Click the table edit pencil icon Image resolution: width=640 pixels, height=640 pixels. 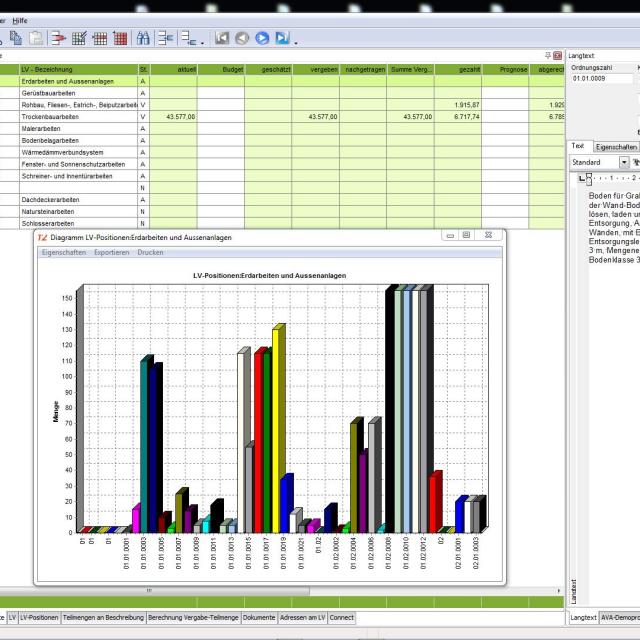coord(79,38)
